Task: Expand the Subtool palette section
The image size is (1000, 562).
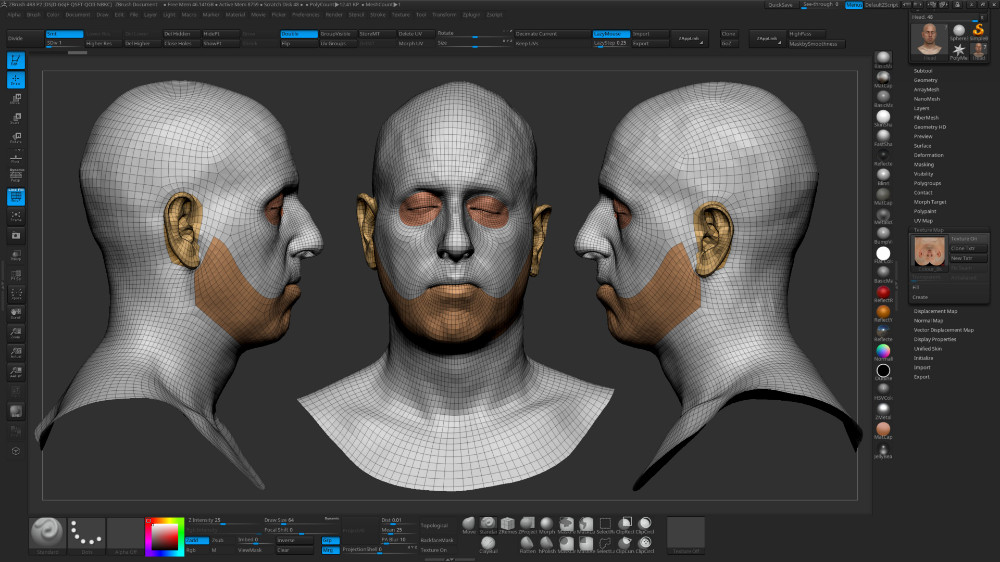Action: [x=923, y=71]
